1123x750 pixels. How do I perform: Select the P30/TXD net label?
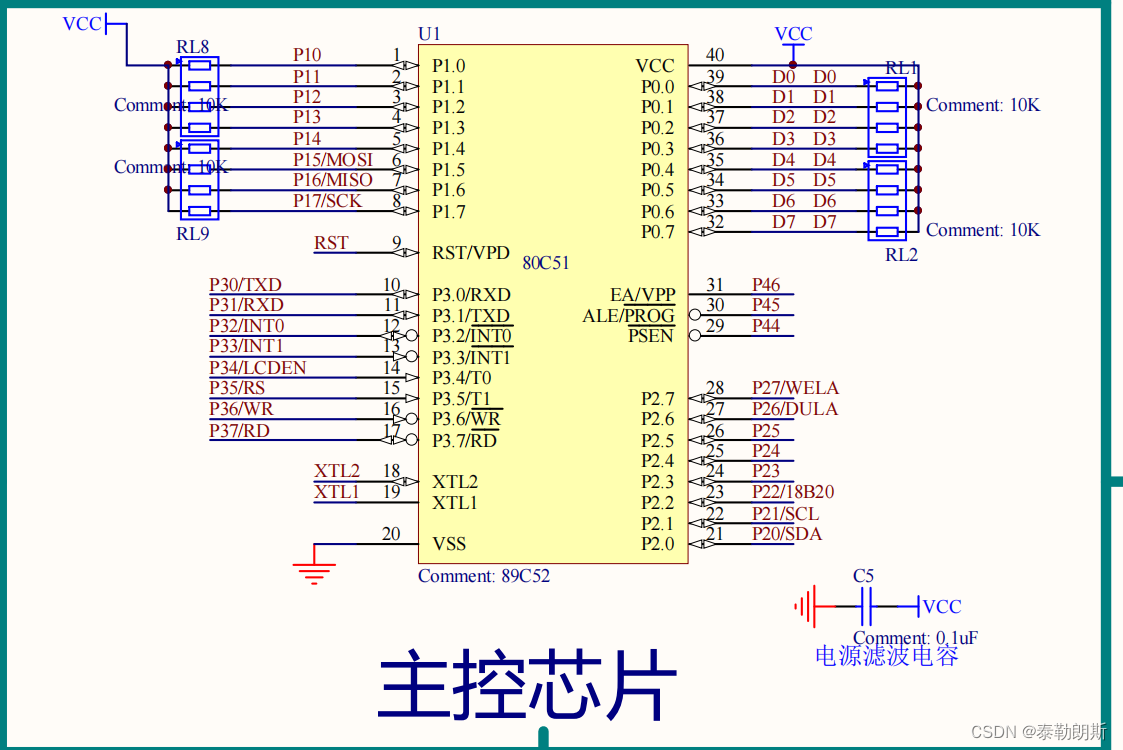pos(246,284)
